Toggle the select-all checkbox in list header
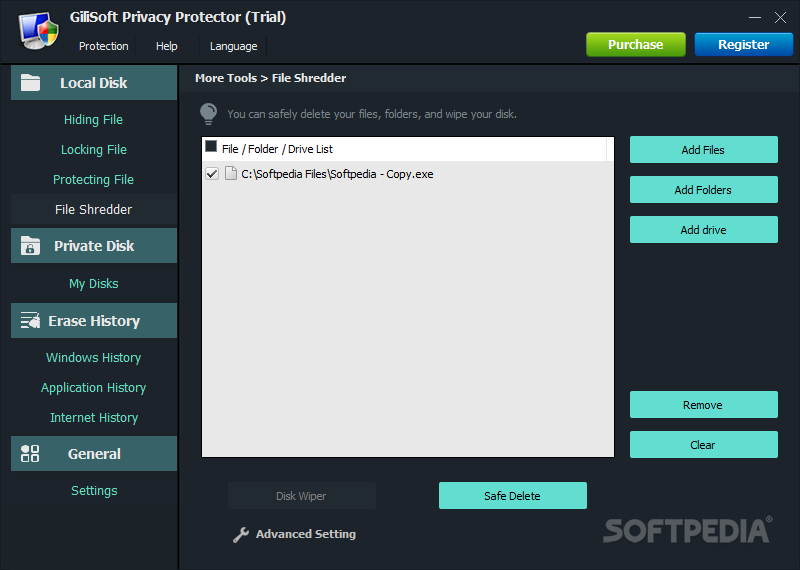 pos(211,147)
